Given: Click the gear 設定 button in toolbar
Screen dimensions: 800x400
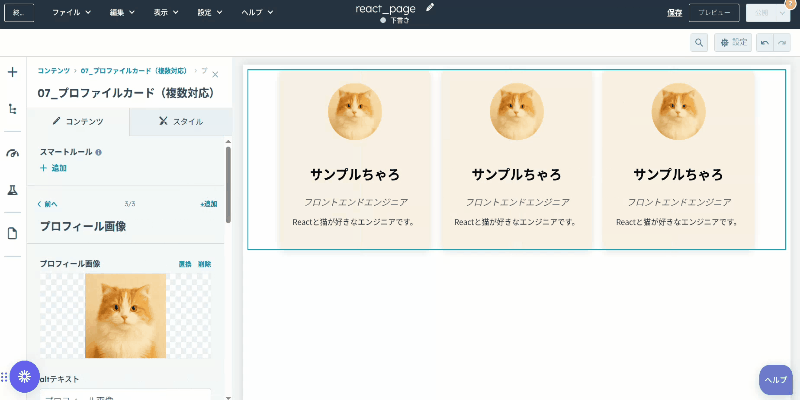Looking at the screenshot, I should tap(733, 43).
